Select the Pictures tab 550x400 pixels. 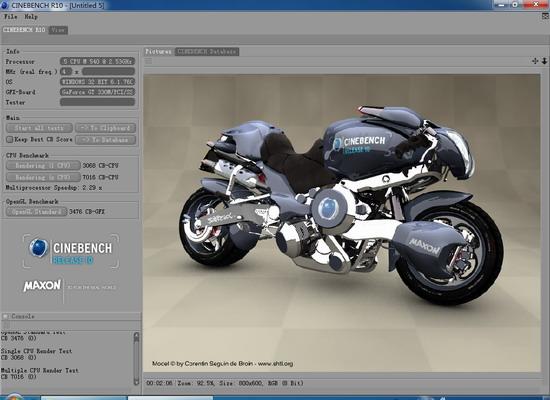click(x=158, y=52)
